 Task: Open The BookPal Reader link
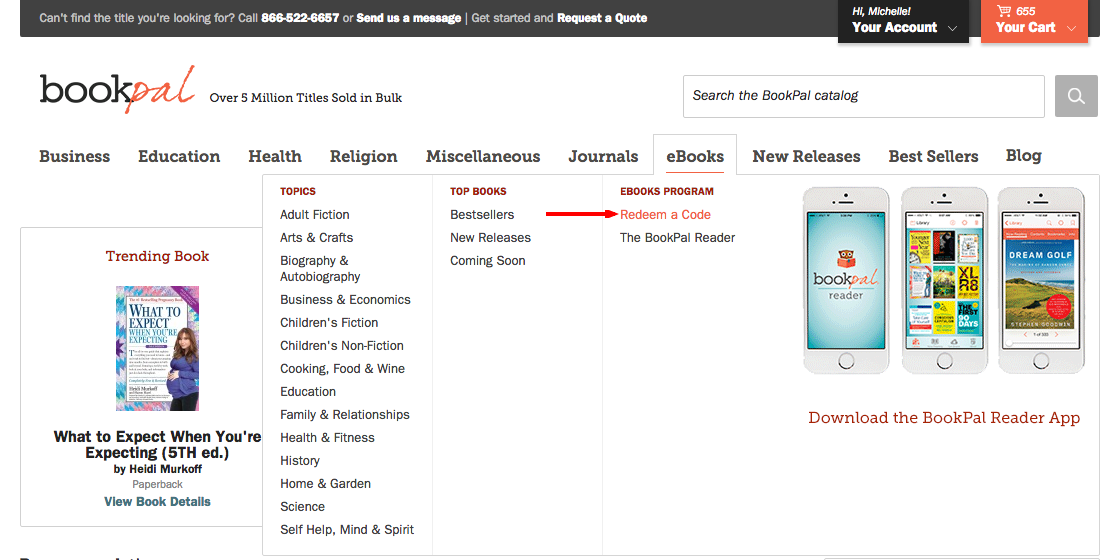[x=677, y=238]
